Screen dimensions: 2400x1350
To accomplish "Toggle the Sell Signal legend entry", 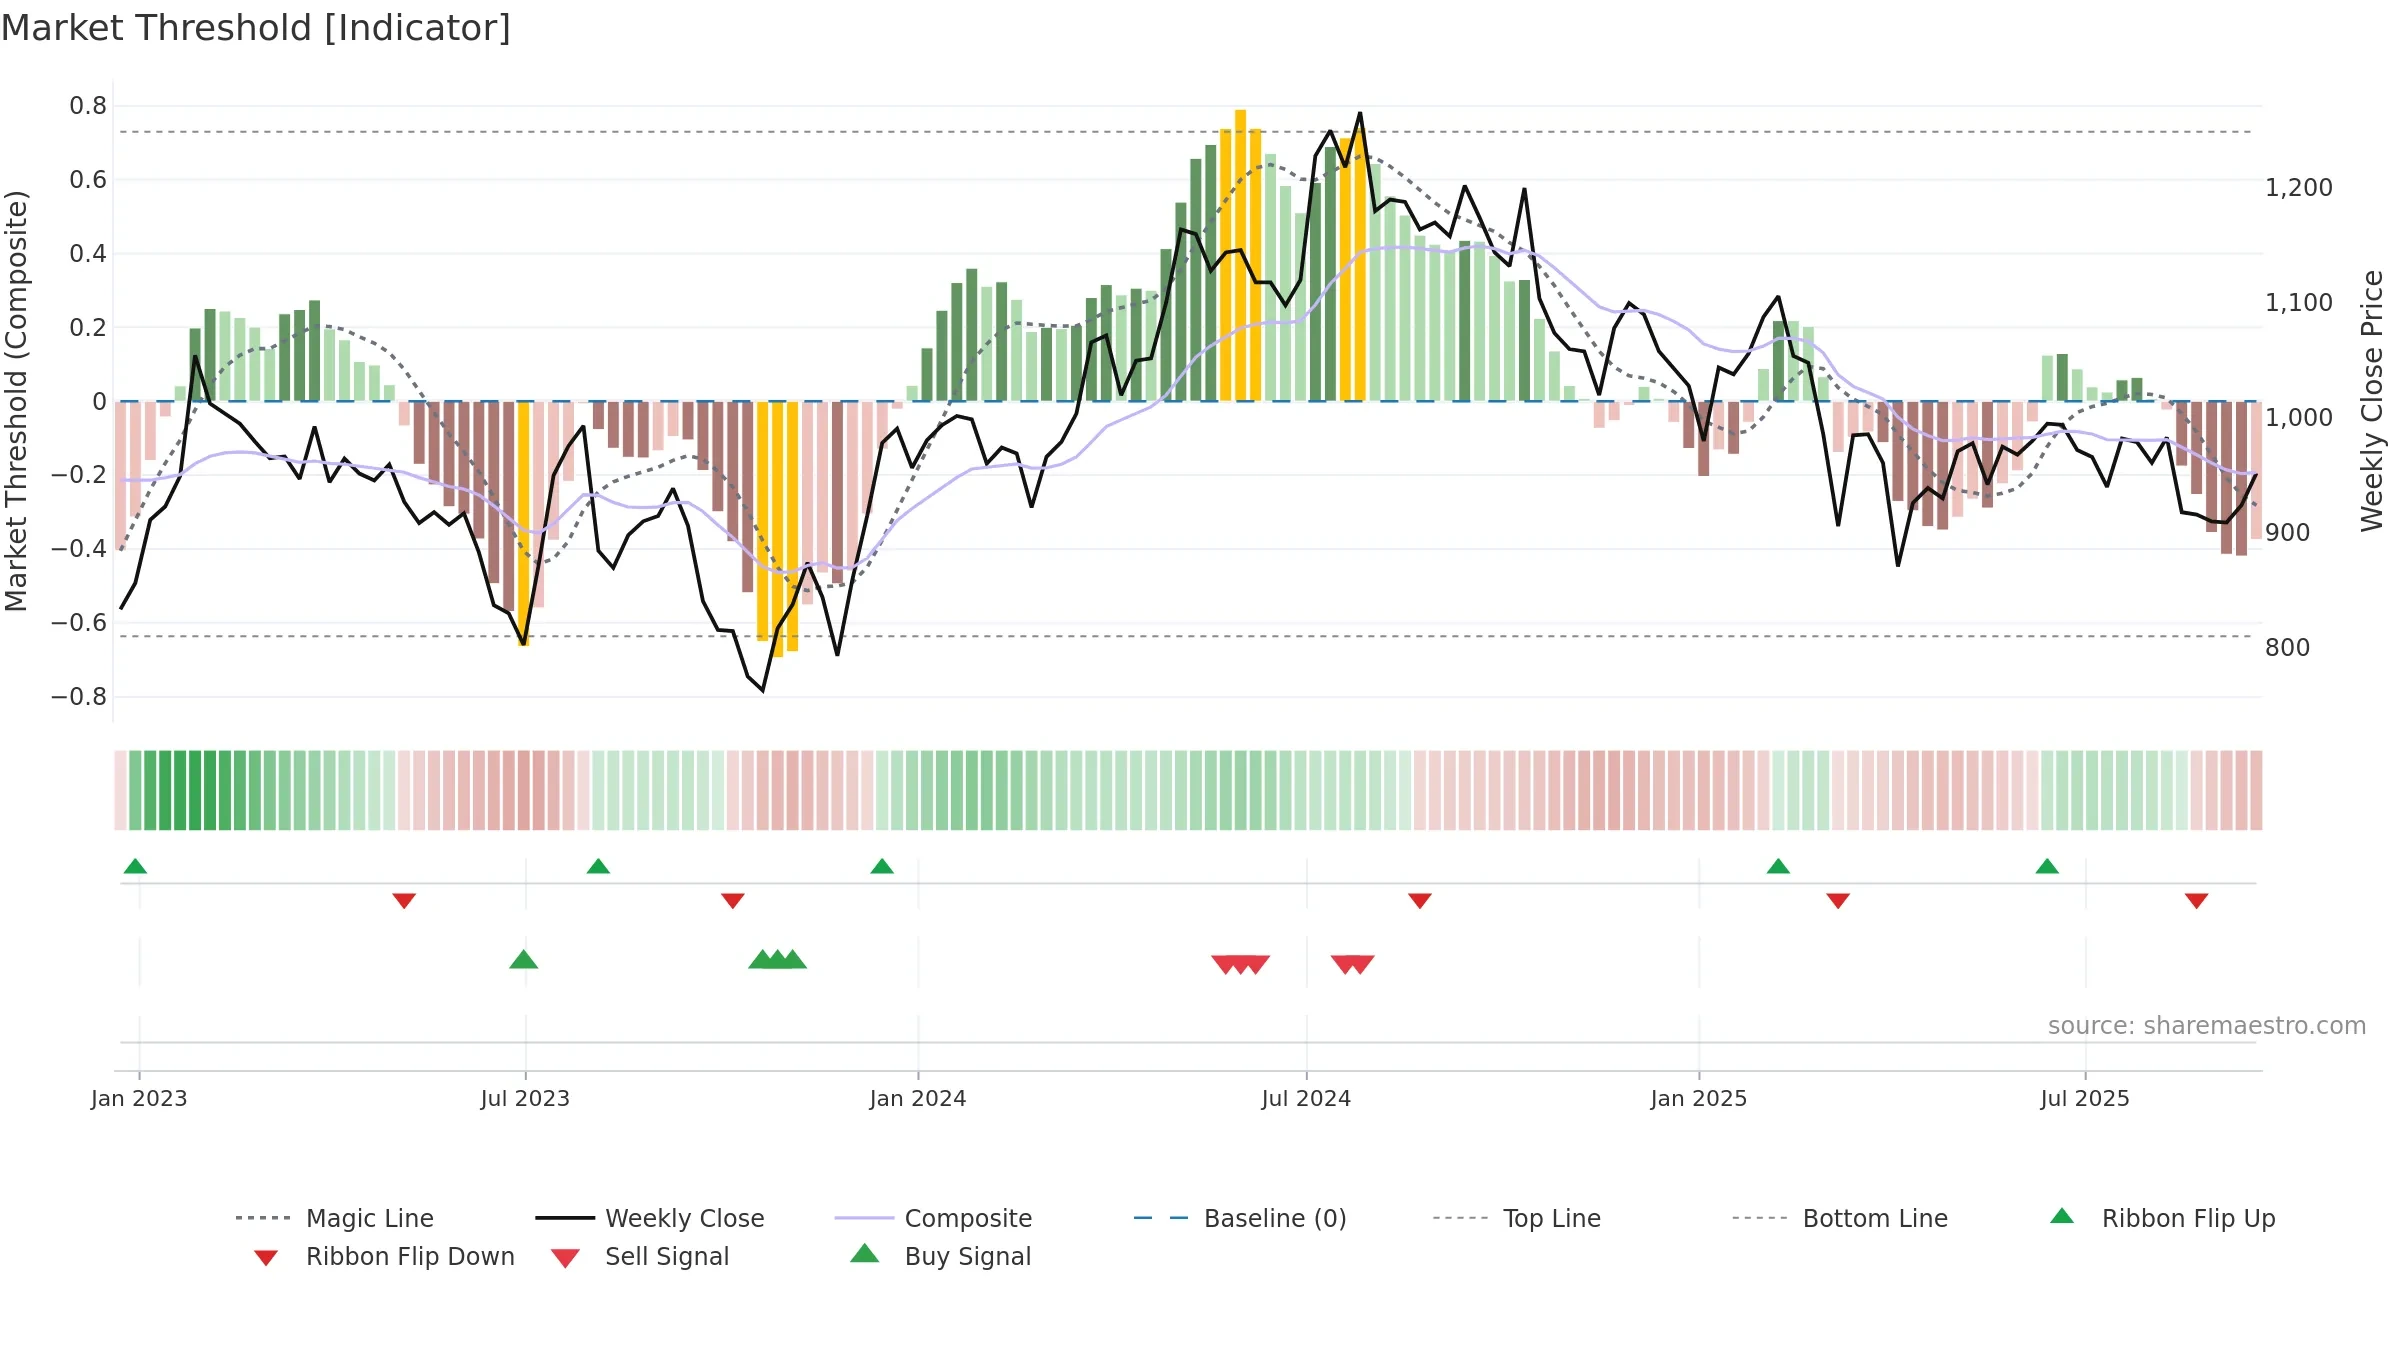I will [x=640, y=1256].
